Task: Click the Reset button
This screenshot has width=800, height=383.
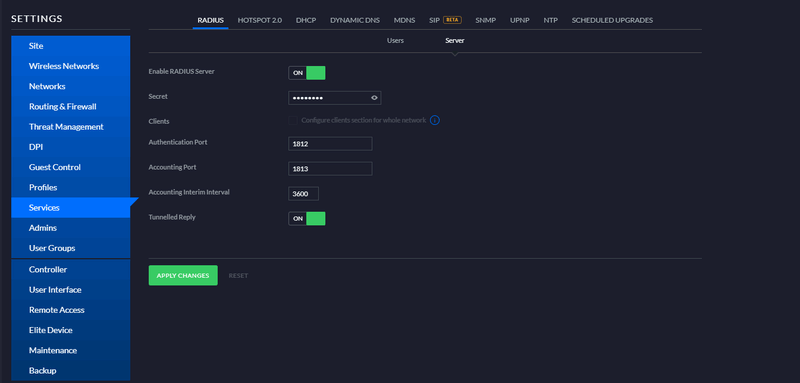Action: [x=238, y=275]
